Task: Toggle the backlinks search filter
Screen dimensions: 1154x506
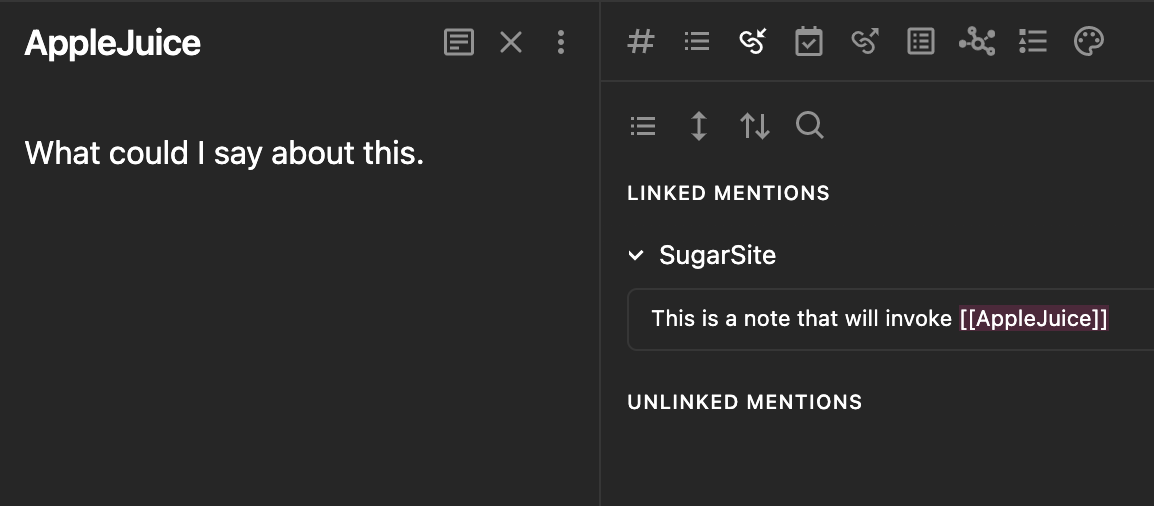Action: [x=810, y=126]
